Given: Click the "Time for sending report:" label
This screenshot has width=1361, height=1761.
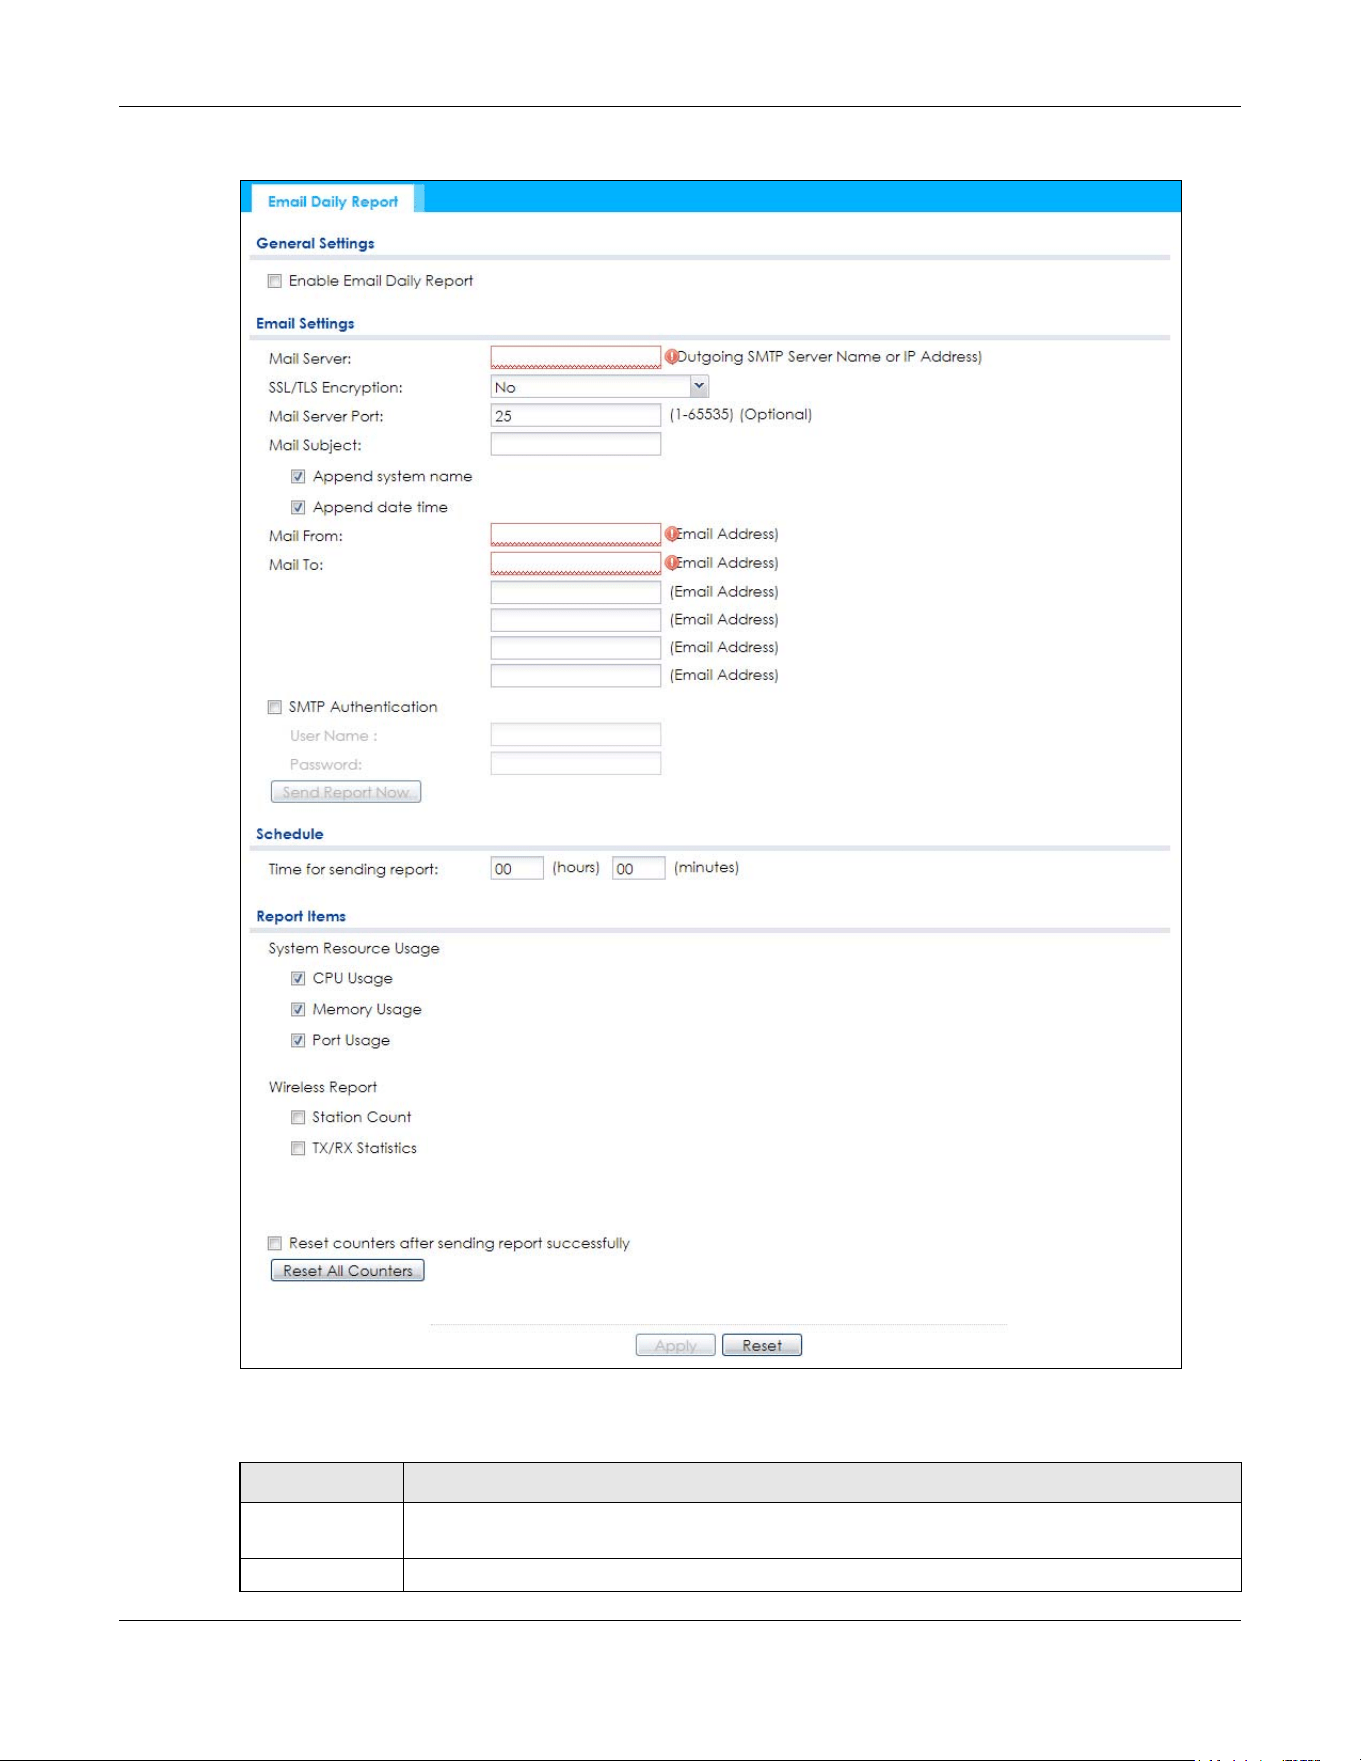Looking at the screenshot, I should 353,869.
